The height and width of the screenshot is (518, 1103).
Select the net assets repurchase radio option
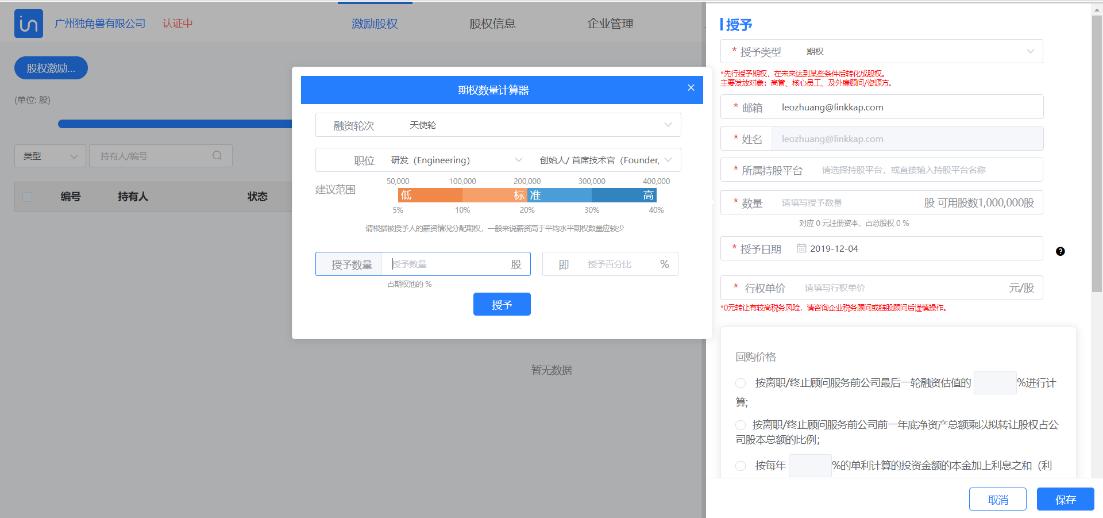[740, 425]
